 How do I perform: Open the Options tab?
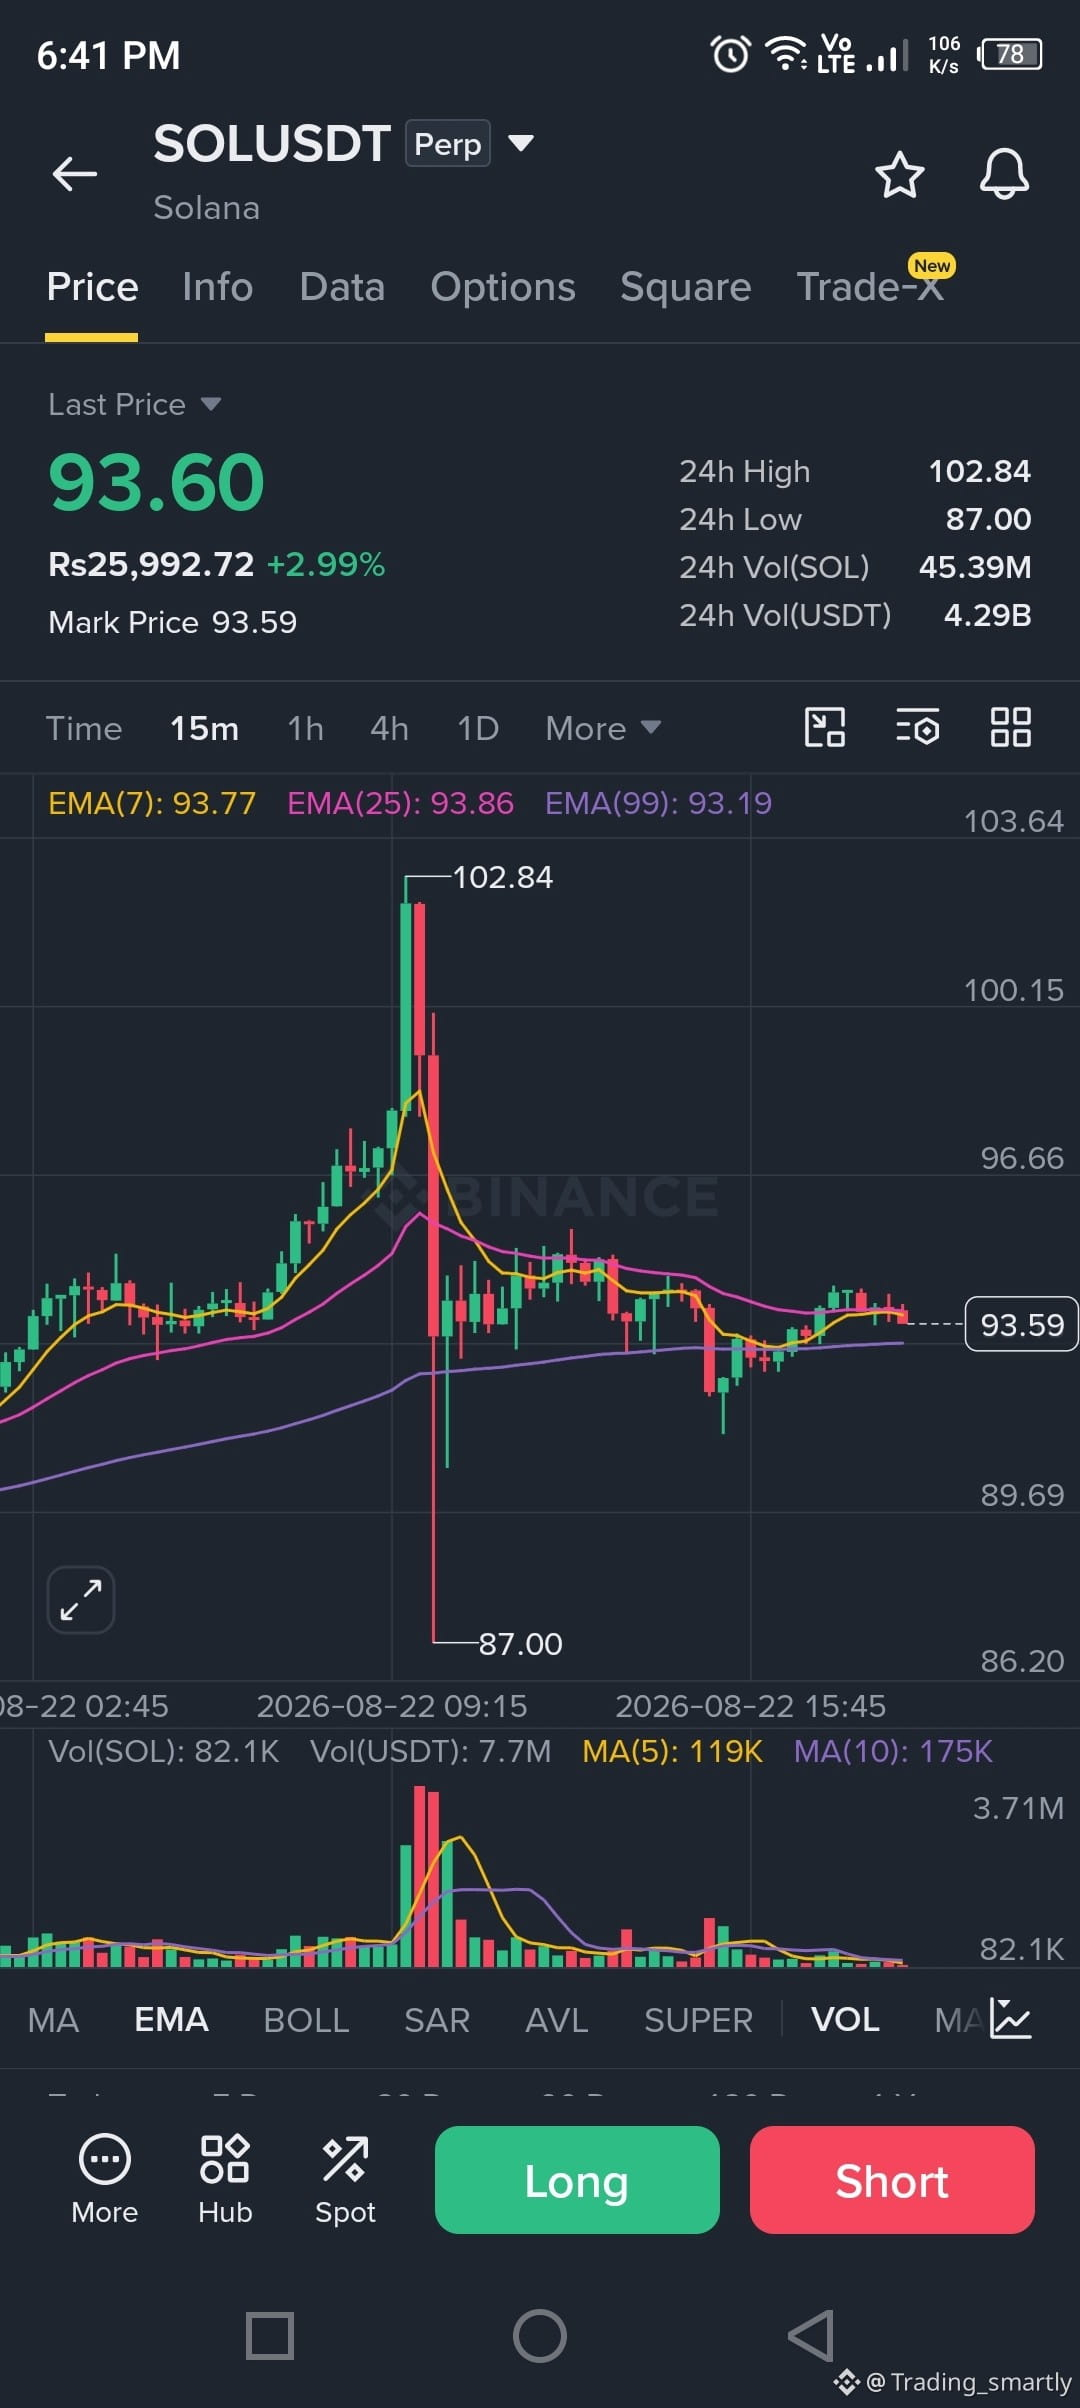click(x=503, y=287)
